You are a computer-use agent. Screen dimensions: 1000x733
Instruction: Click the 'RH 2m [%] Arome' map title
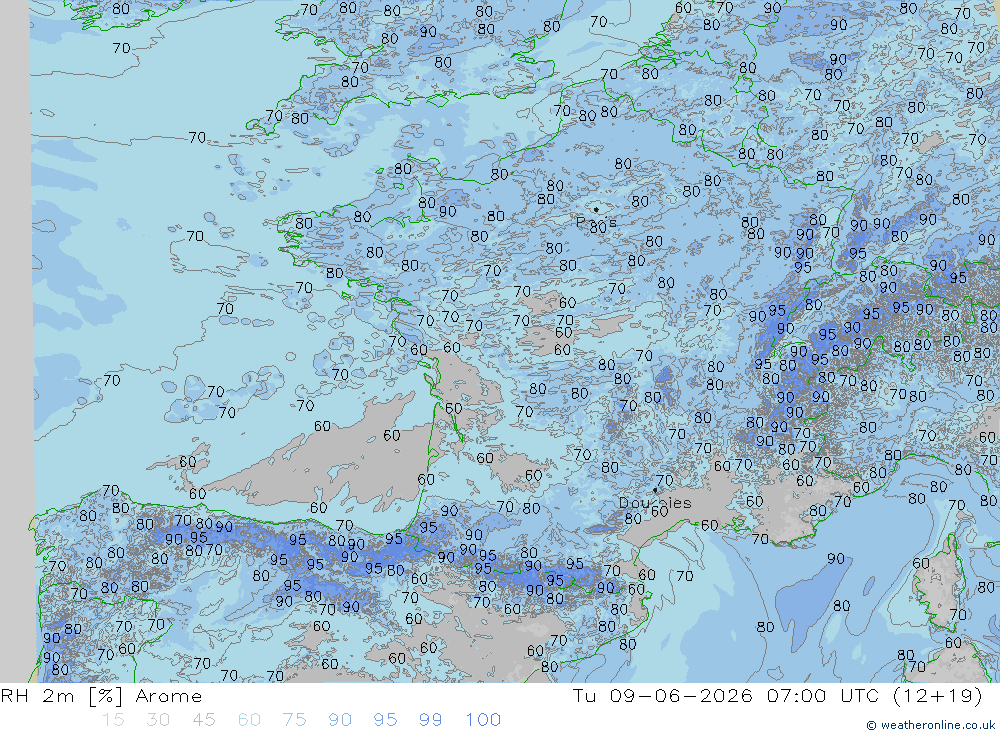101,696
